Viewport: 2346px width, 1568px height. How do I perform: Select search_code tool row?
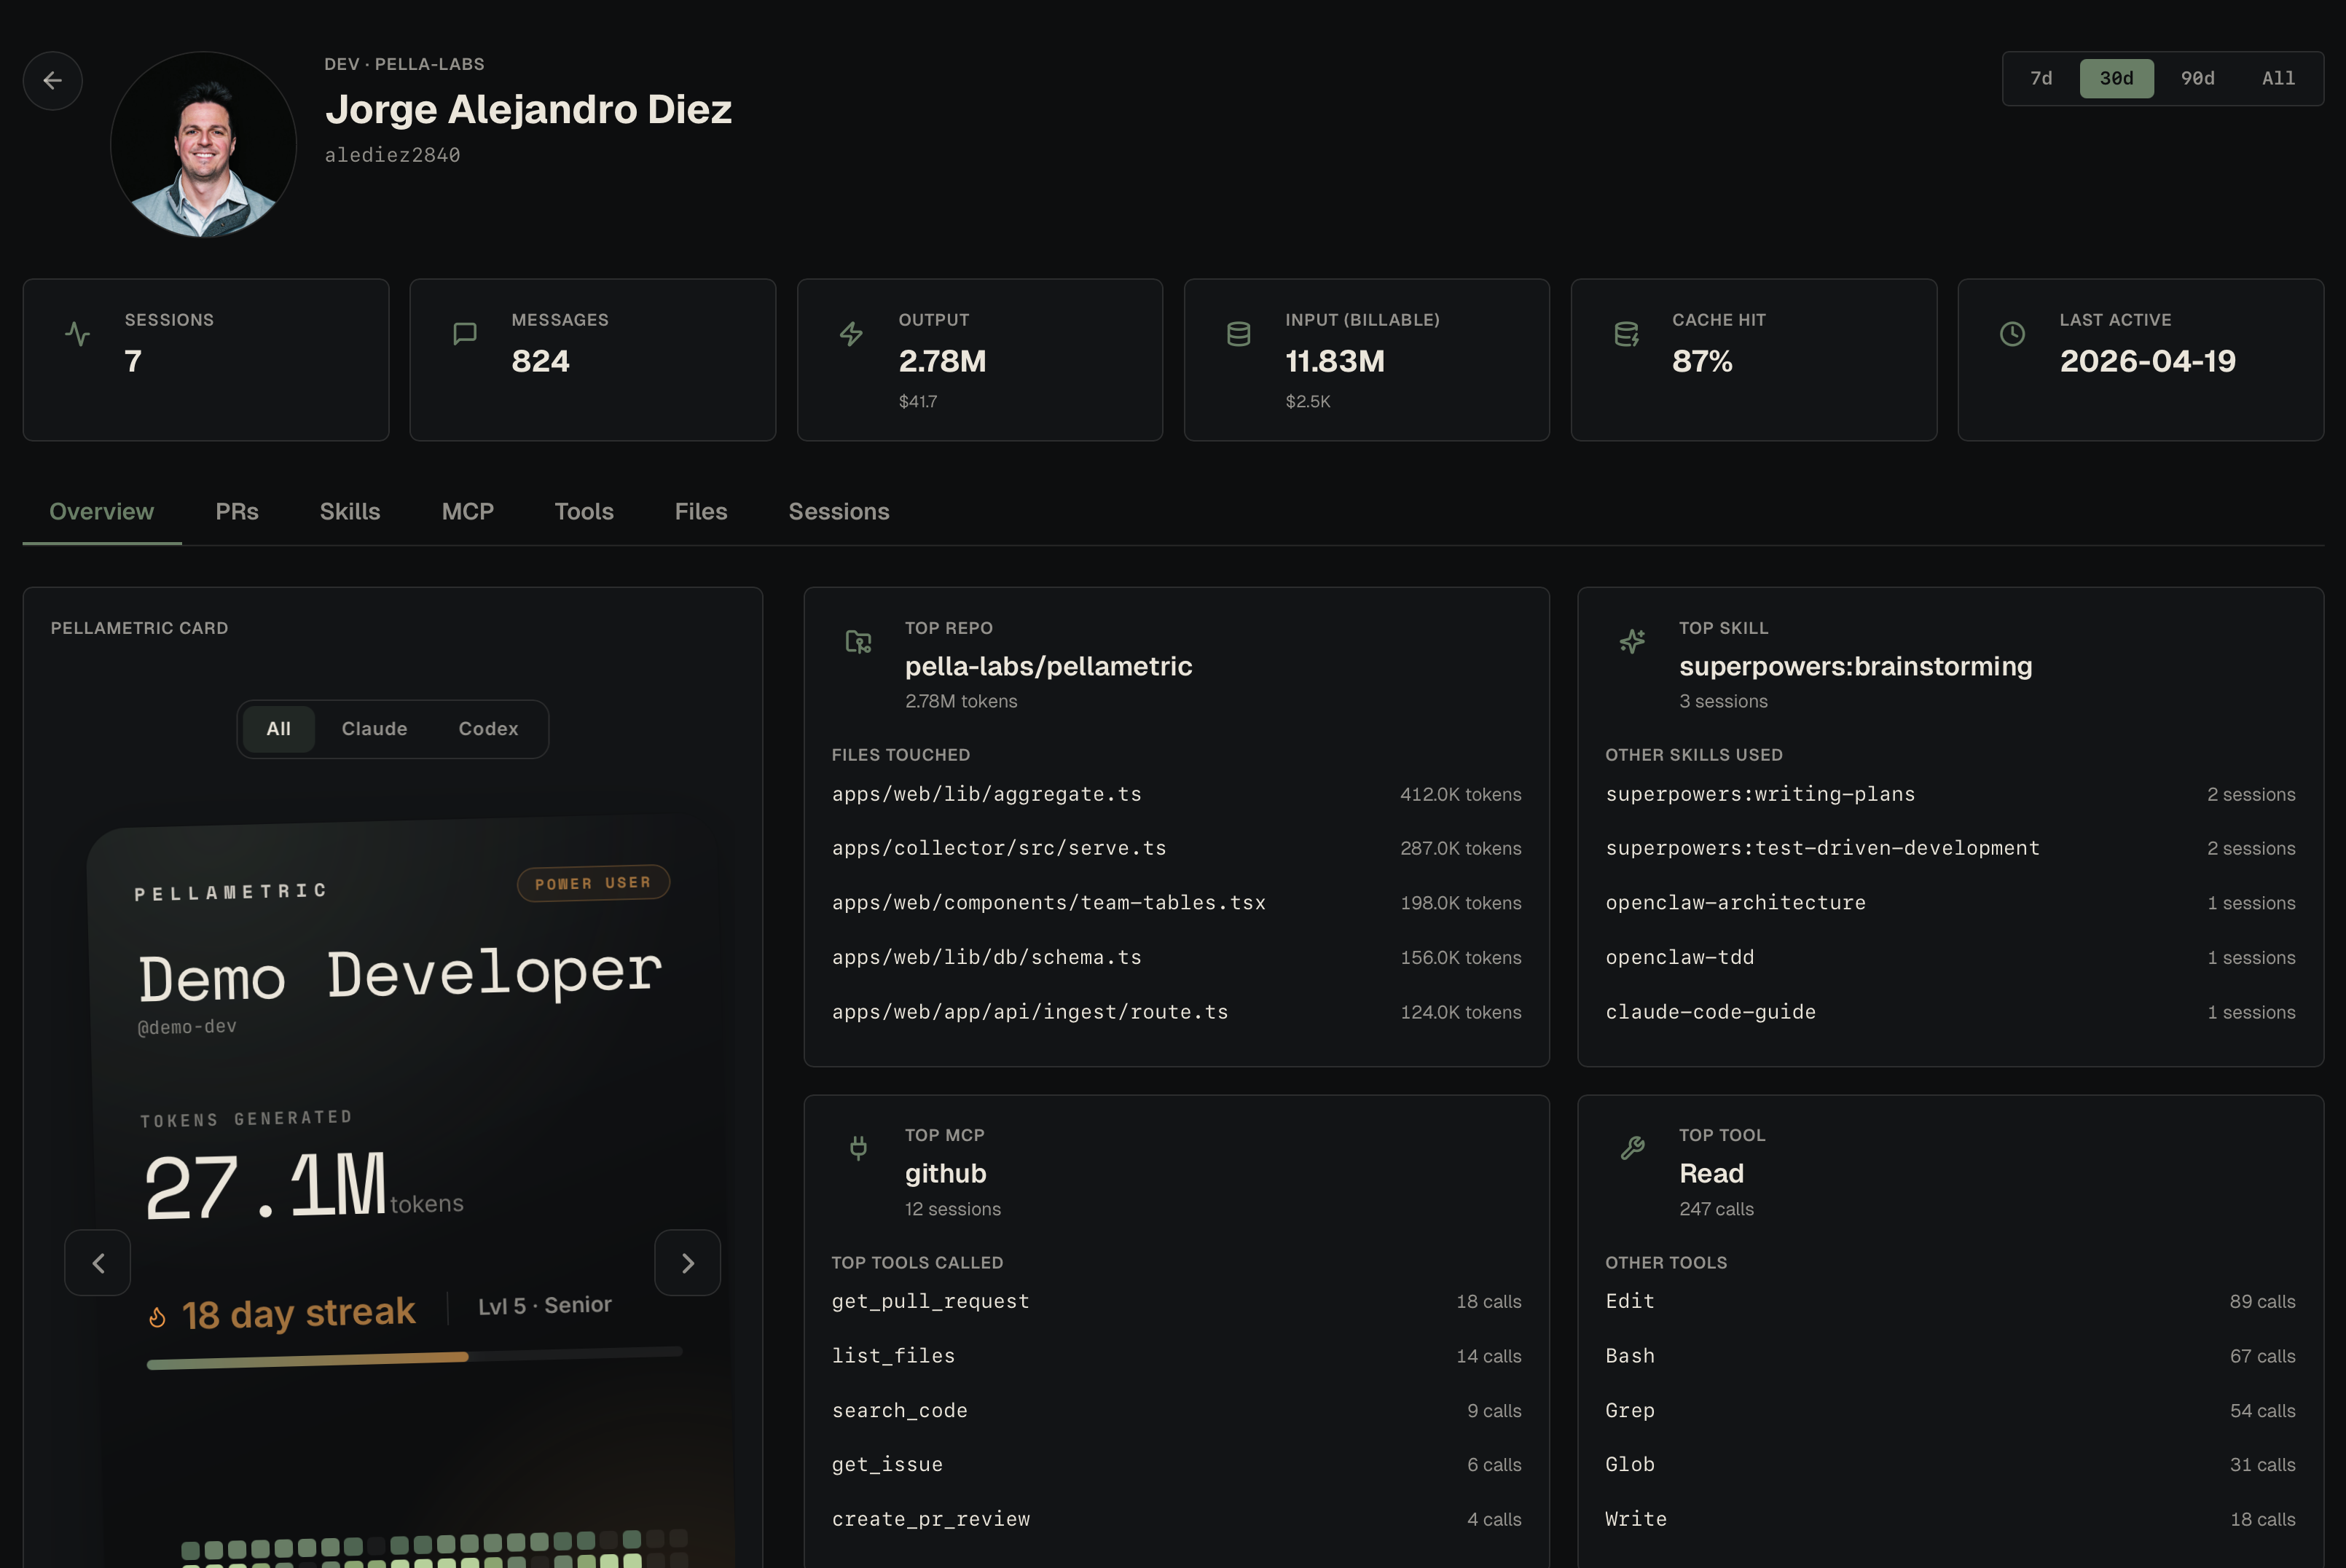(x=1176, y=1410)
